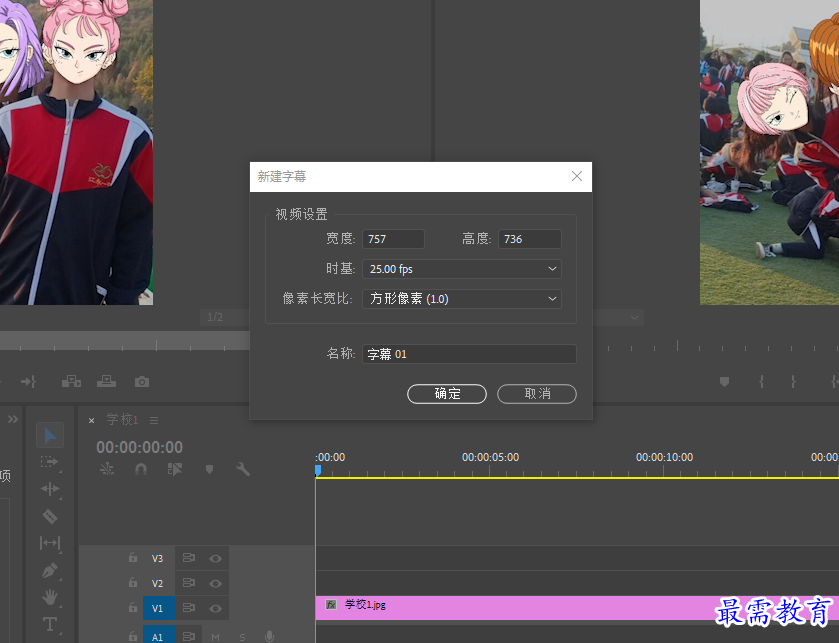The height and width of the screenshot is (643, 839).
Task: Hide track V3 with eye icon
Action: click(216, 558)
